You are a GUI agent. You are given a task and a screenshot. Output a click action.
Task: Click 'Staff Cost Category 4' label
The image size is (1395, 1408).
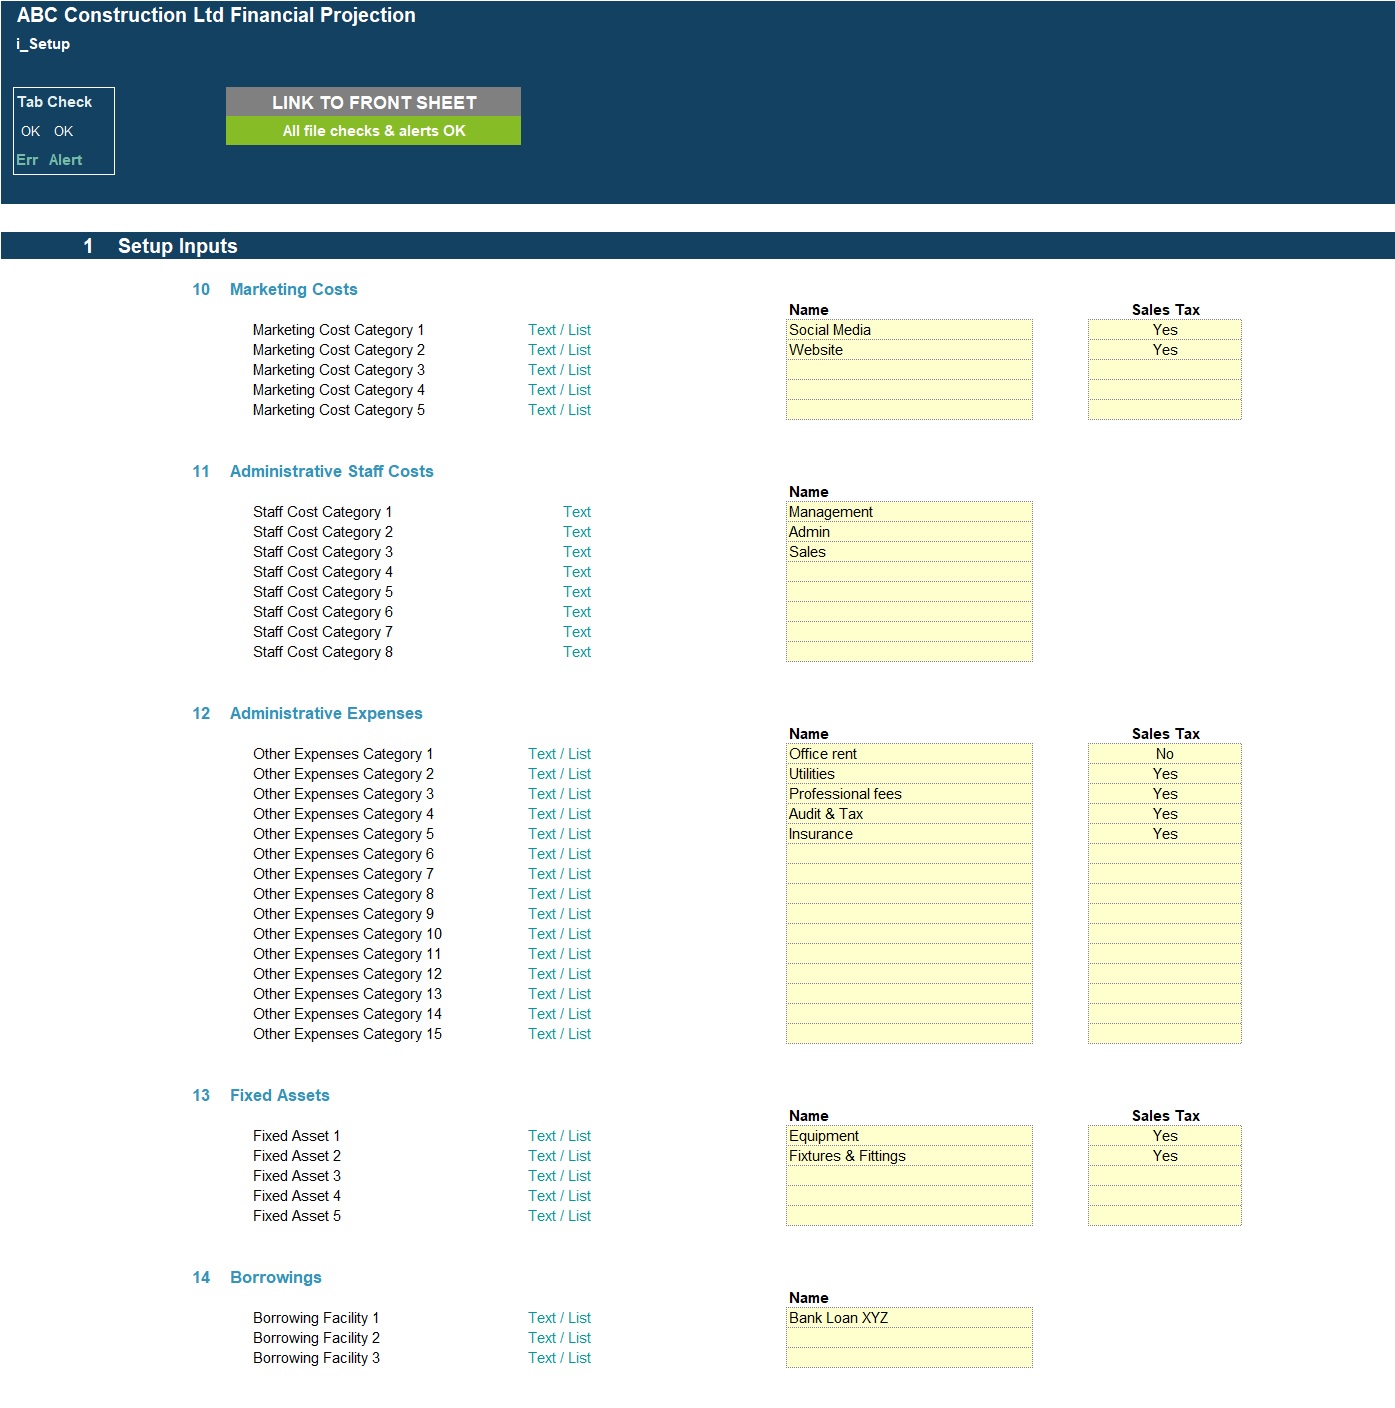click(322, 572)
